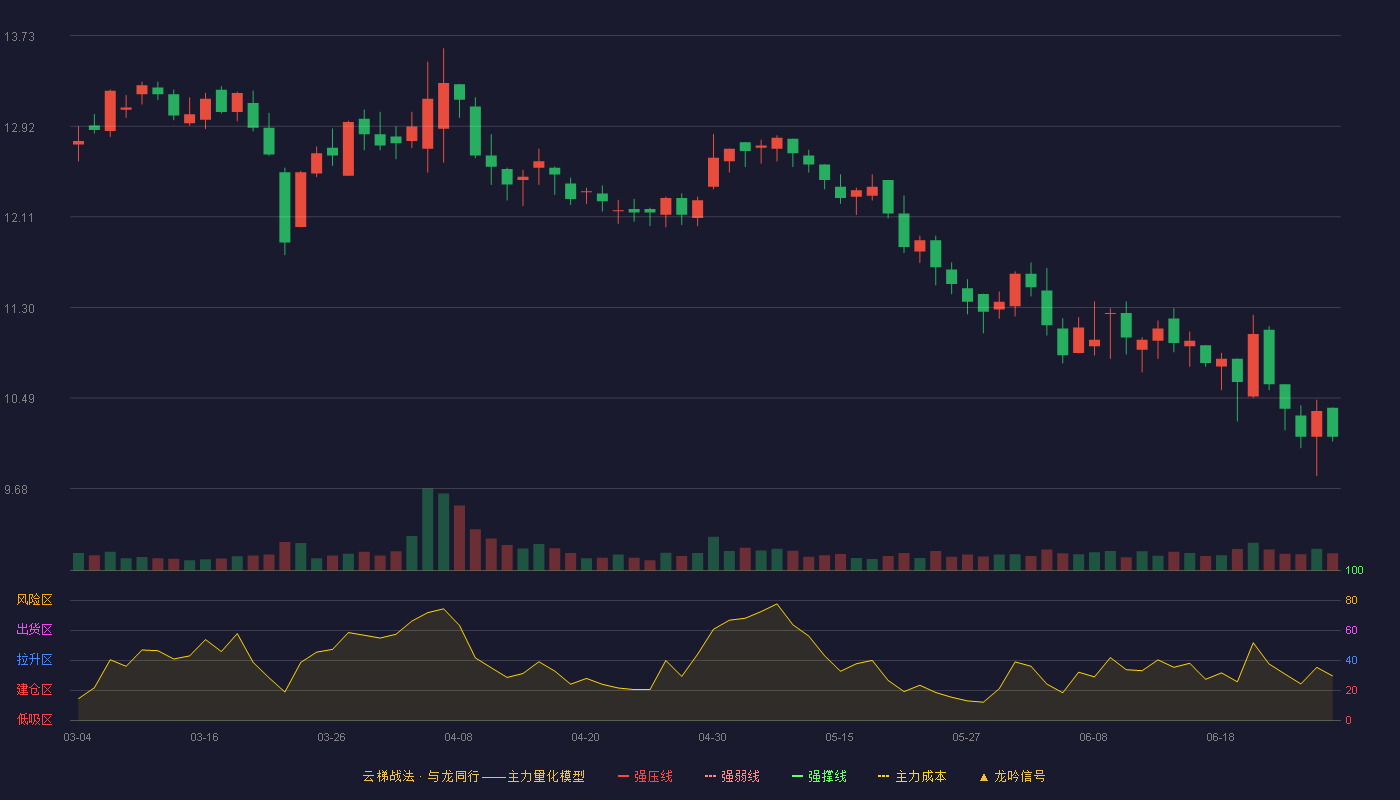The height and width of the screenshot is (800, 1400).
Task: Click the blue 40 indicator scale value
Action: coord(1351,660)
